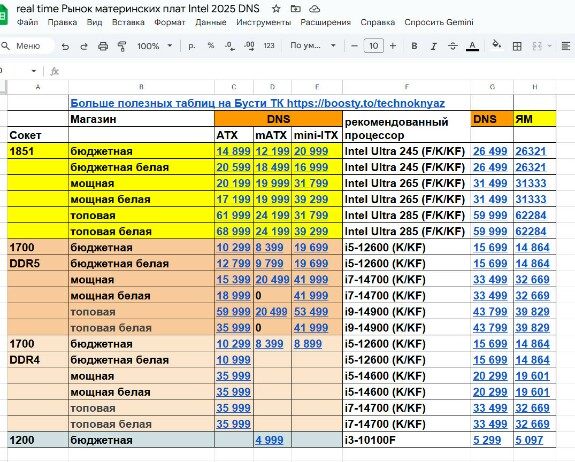
Task: Open the fill color paint bucket
Action: point(497,45)
